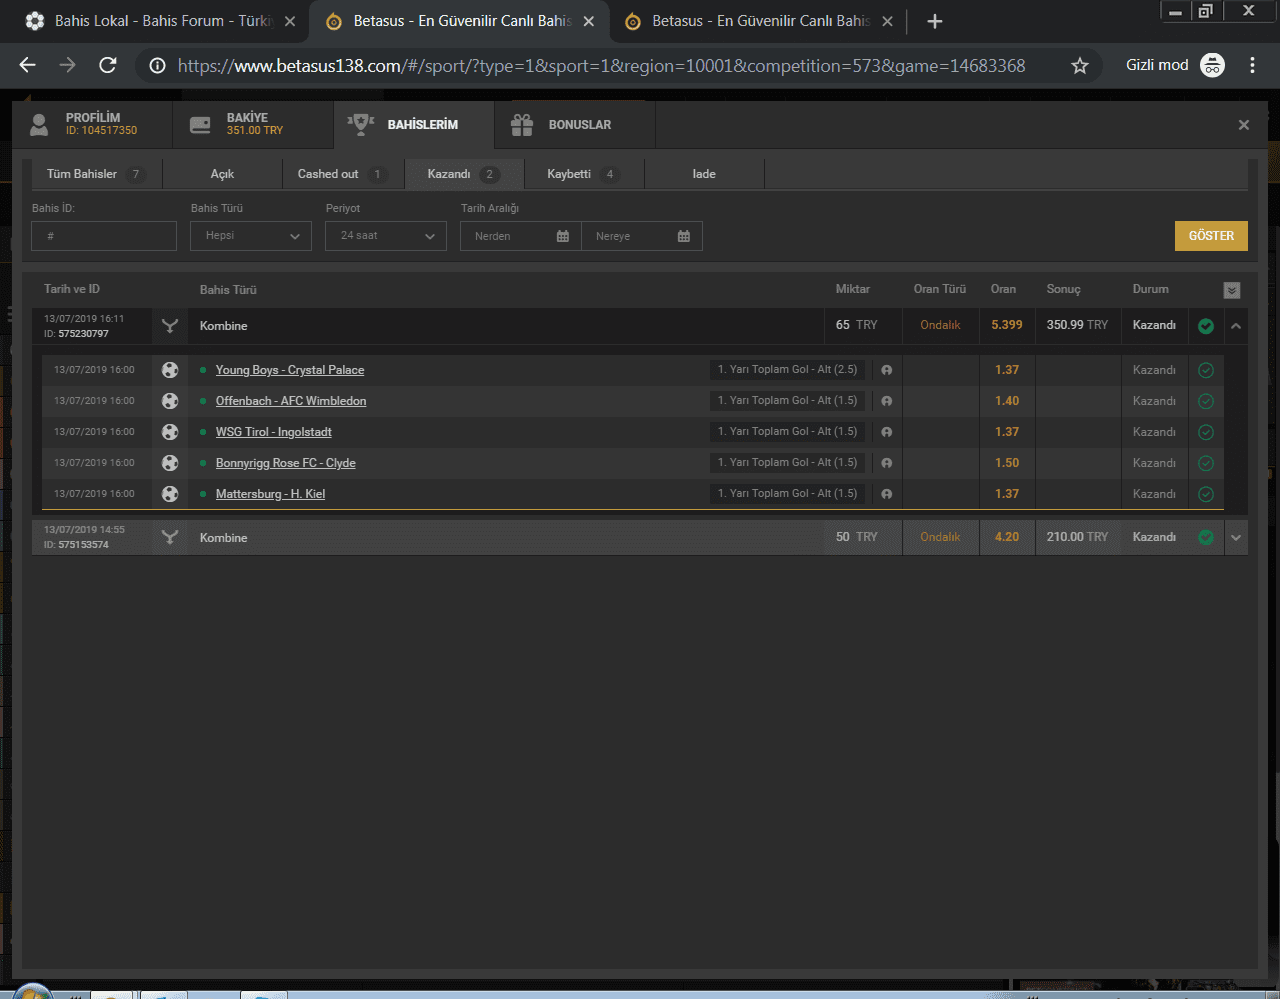Click football icon of Bonnyrigg Rose row
This screenshot has width=1280, height=999.
click(x=170, y=463)
